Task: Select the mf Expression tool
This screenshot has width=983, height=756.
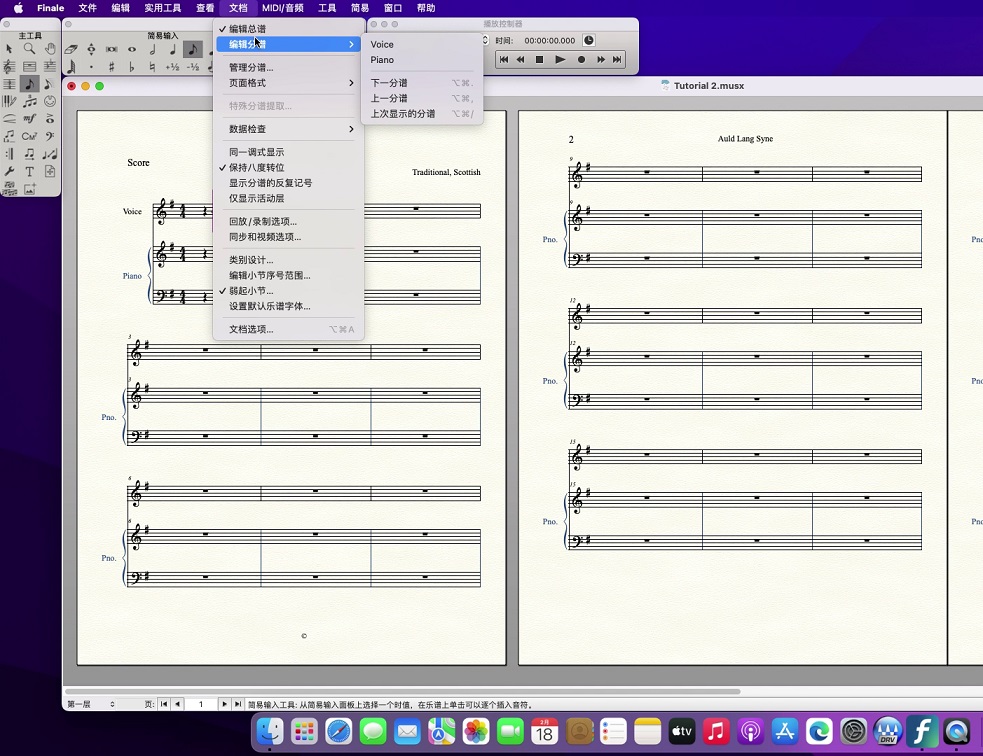Action: 30,118
